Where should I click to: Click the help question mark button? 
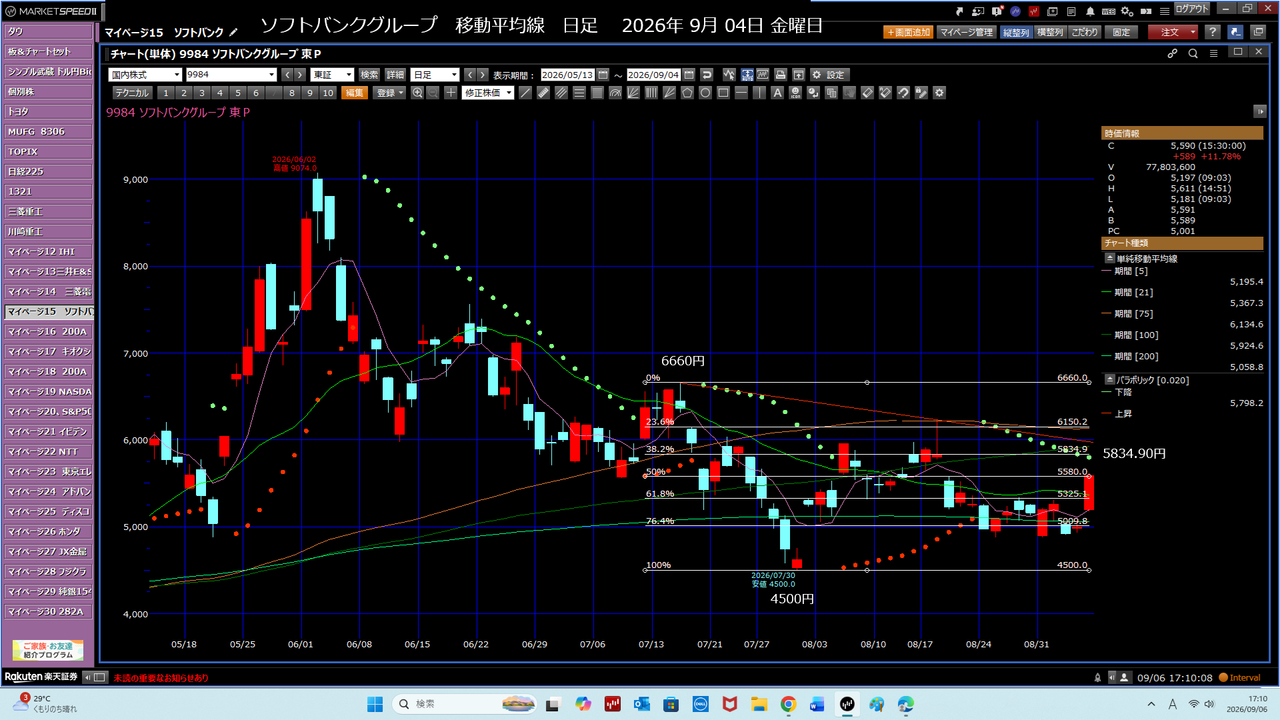1212,32
